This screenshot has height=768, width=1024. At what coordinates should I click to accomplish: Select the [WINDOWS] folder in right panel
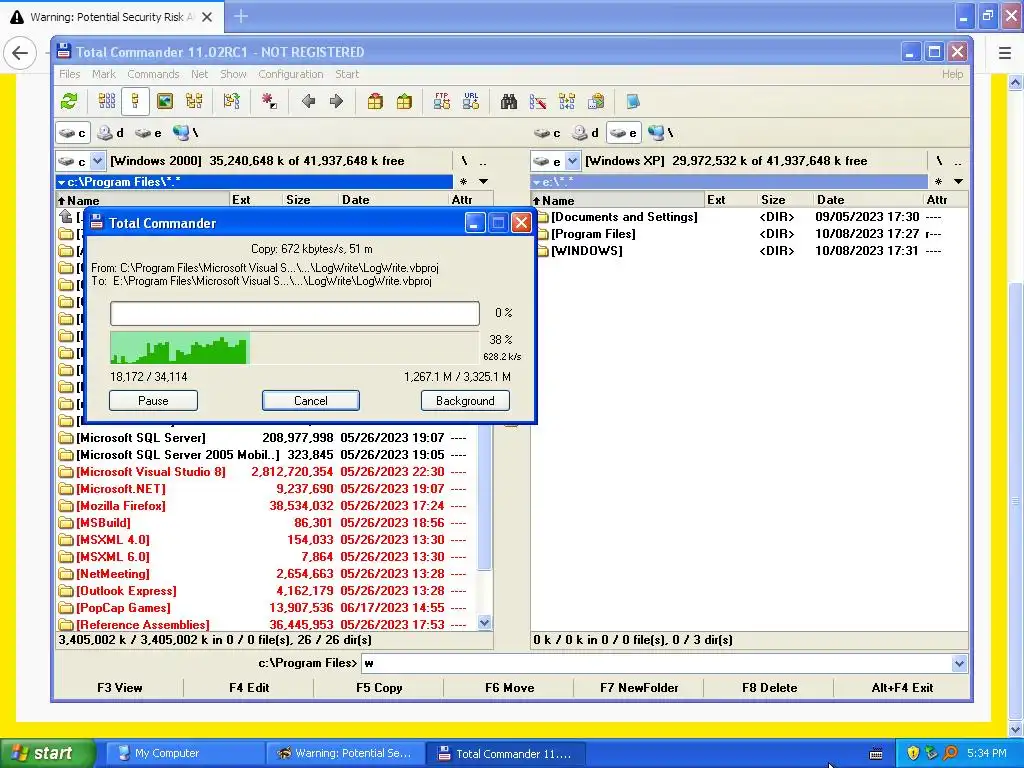tap(586, 251)
